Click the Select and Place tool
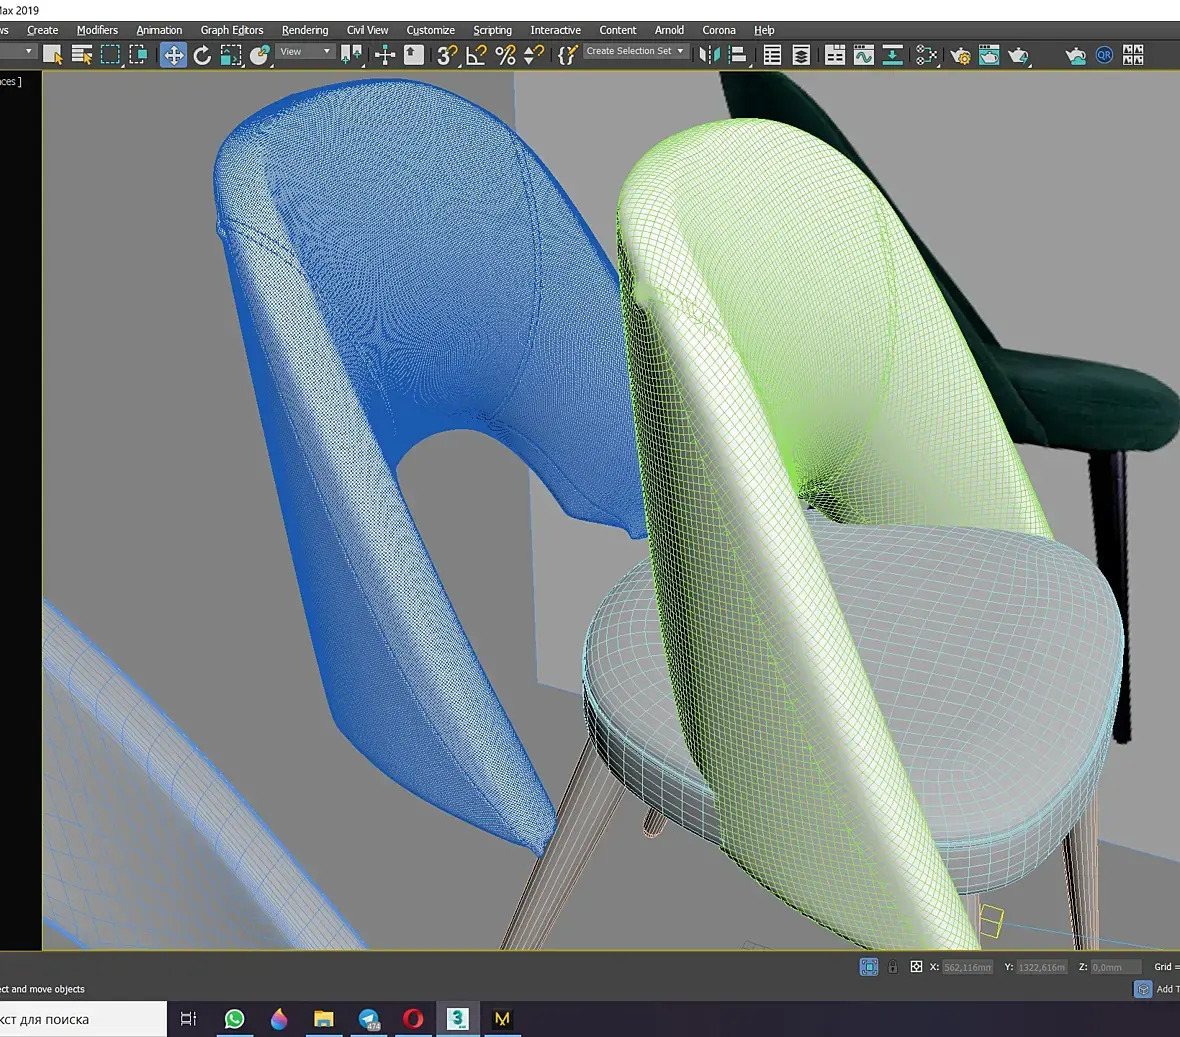Image resolution: width=1180 pixels, height=1037 pixels. 260,55
